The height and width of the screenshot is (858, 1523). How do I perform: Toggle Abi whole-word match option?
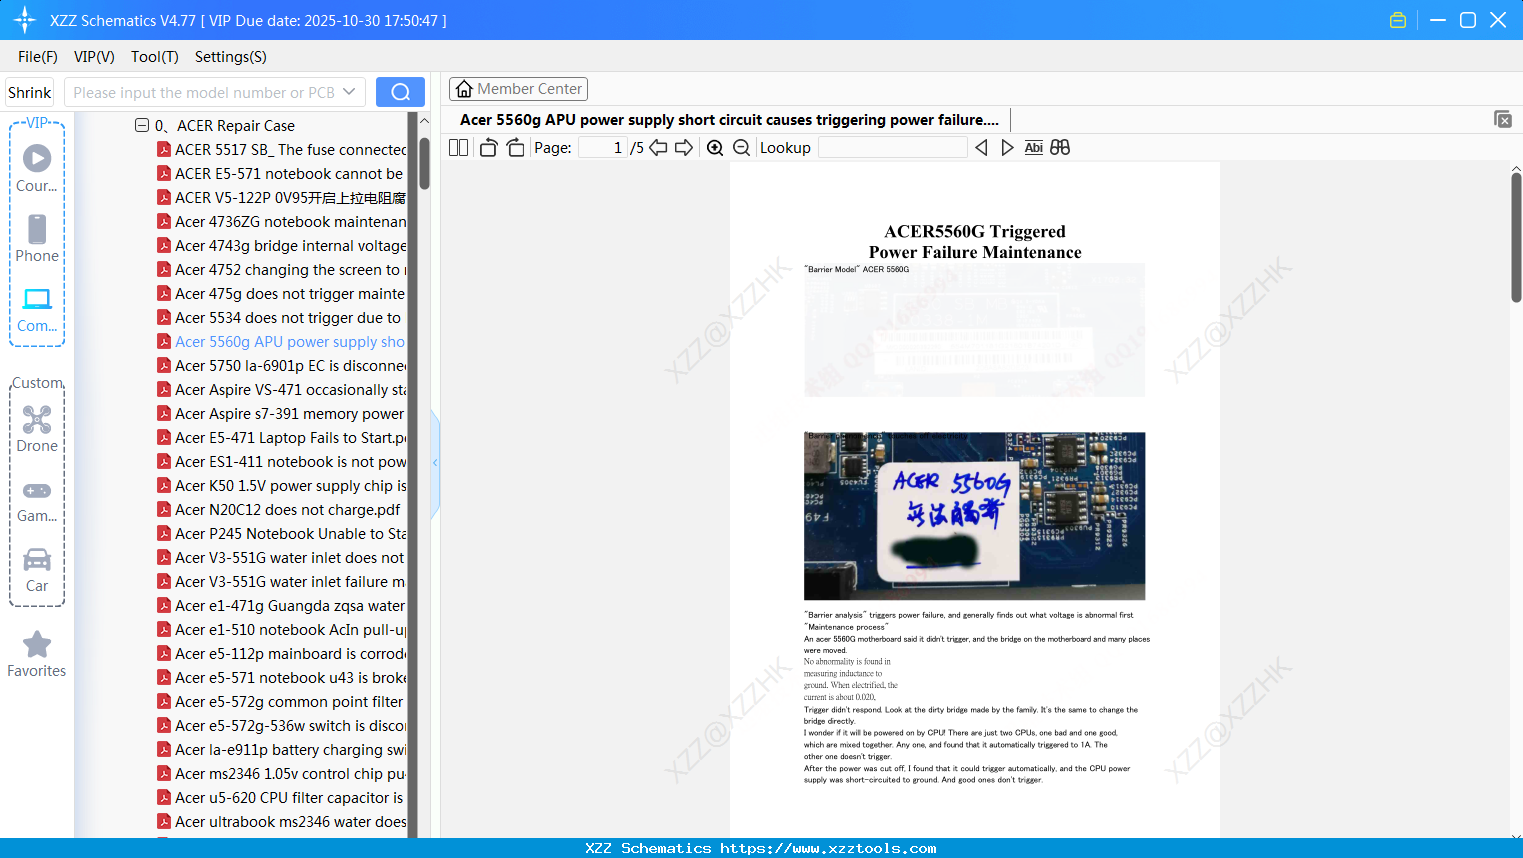click(x=1033, y=148)
